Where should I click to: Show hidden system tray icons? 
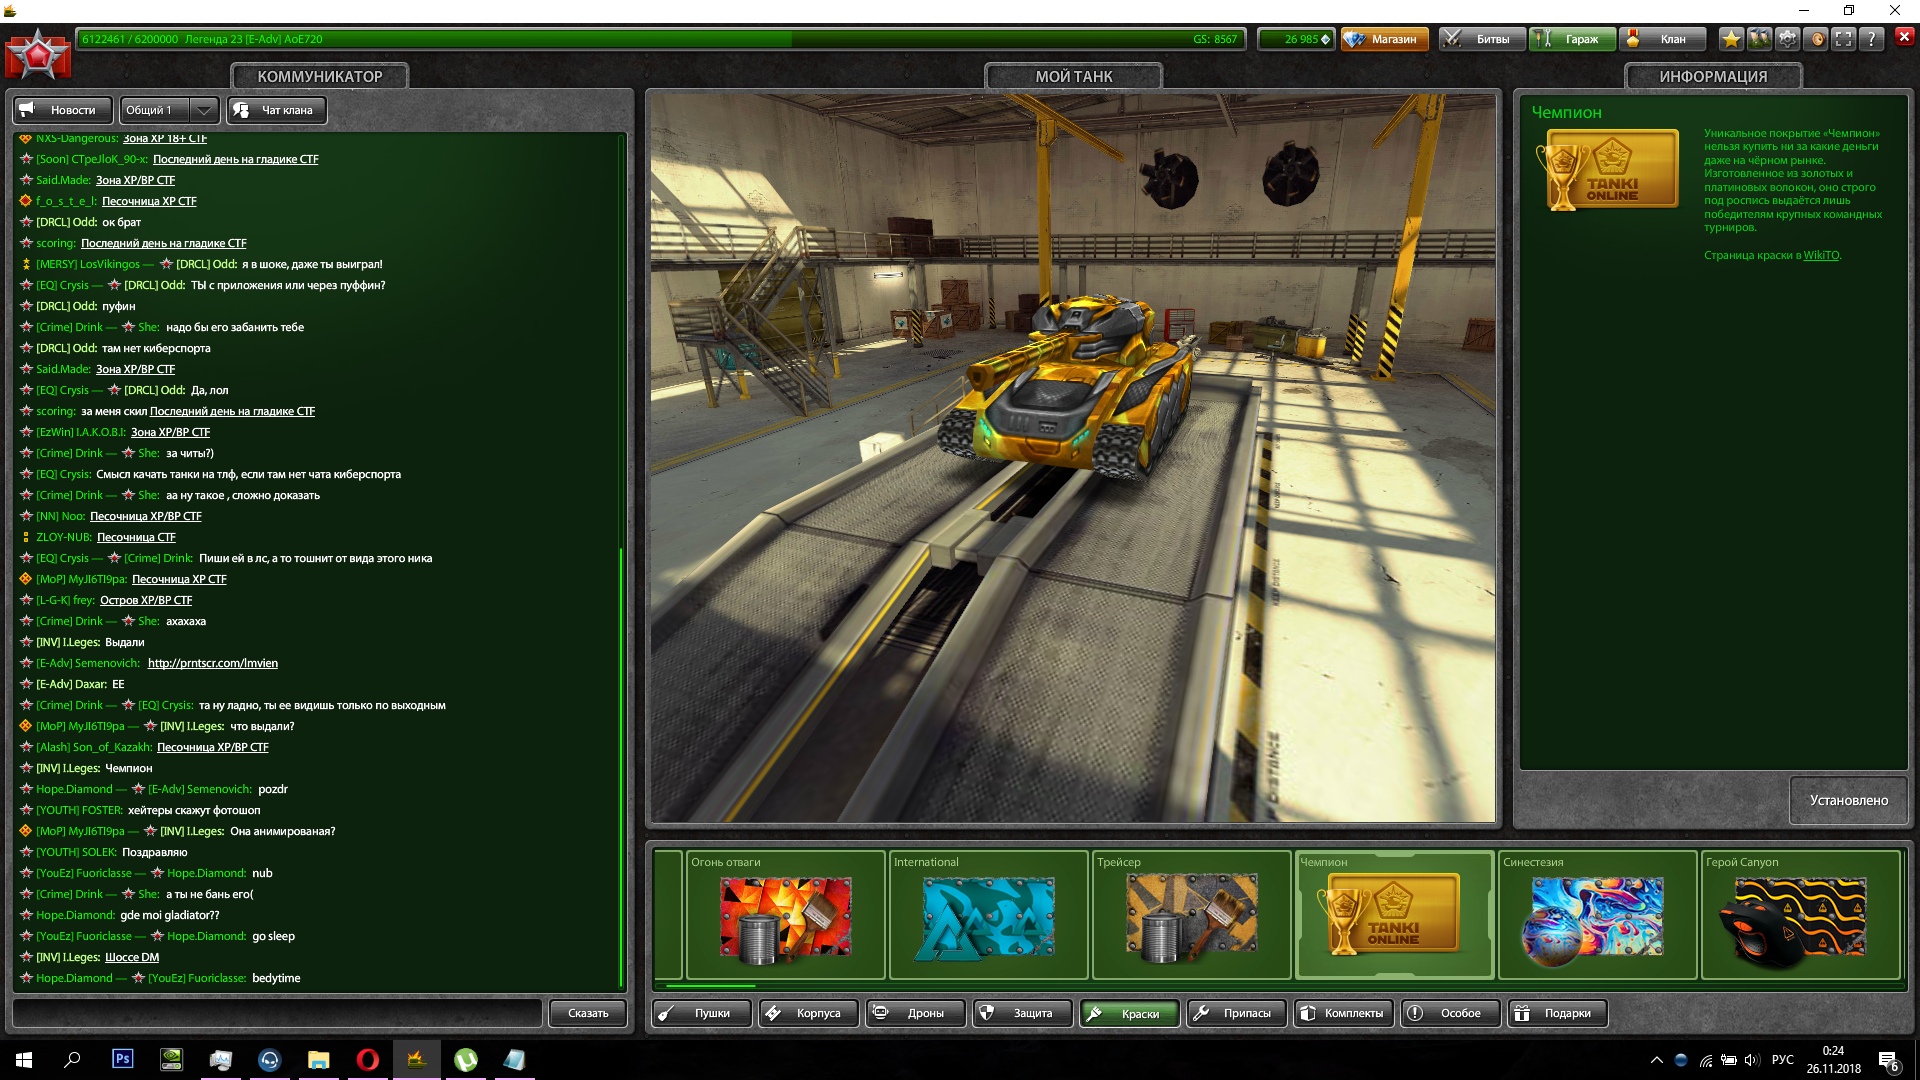pyautogui.click(x=1657, y=1060)
